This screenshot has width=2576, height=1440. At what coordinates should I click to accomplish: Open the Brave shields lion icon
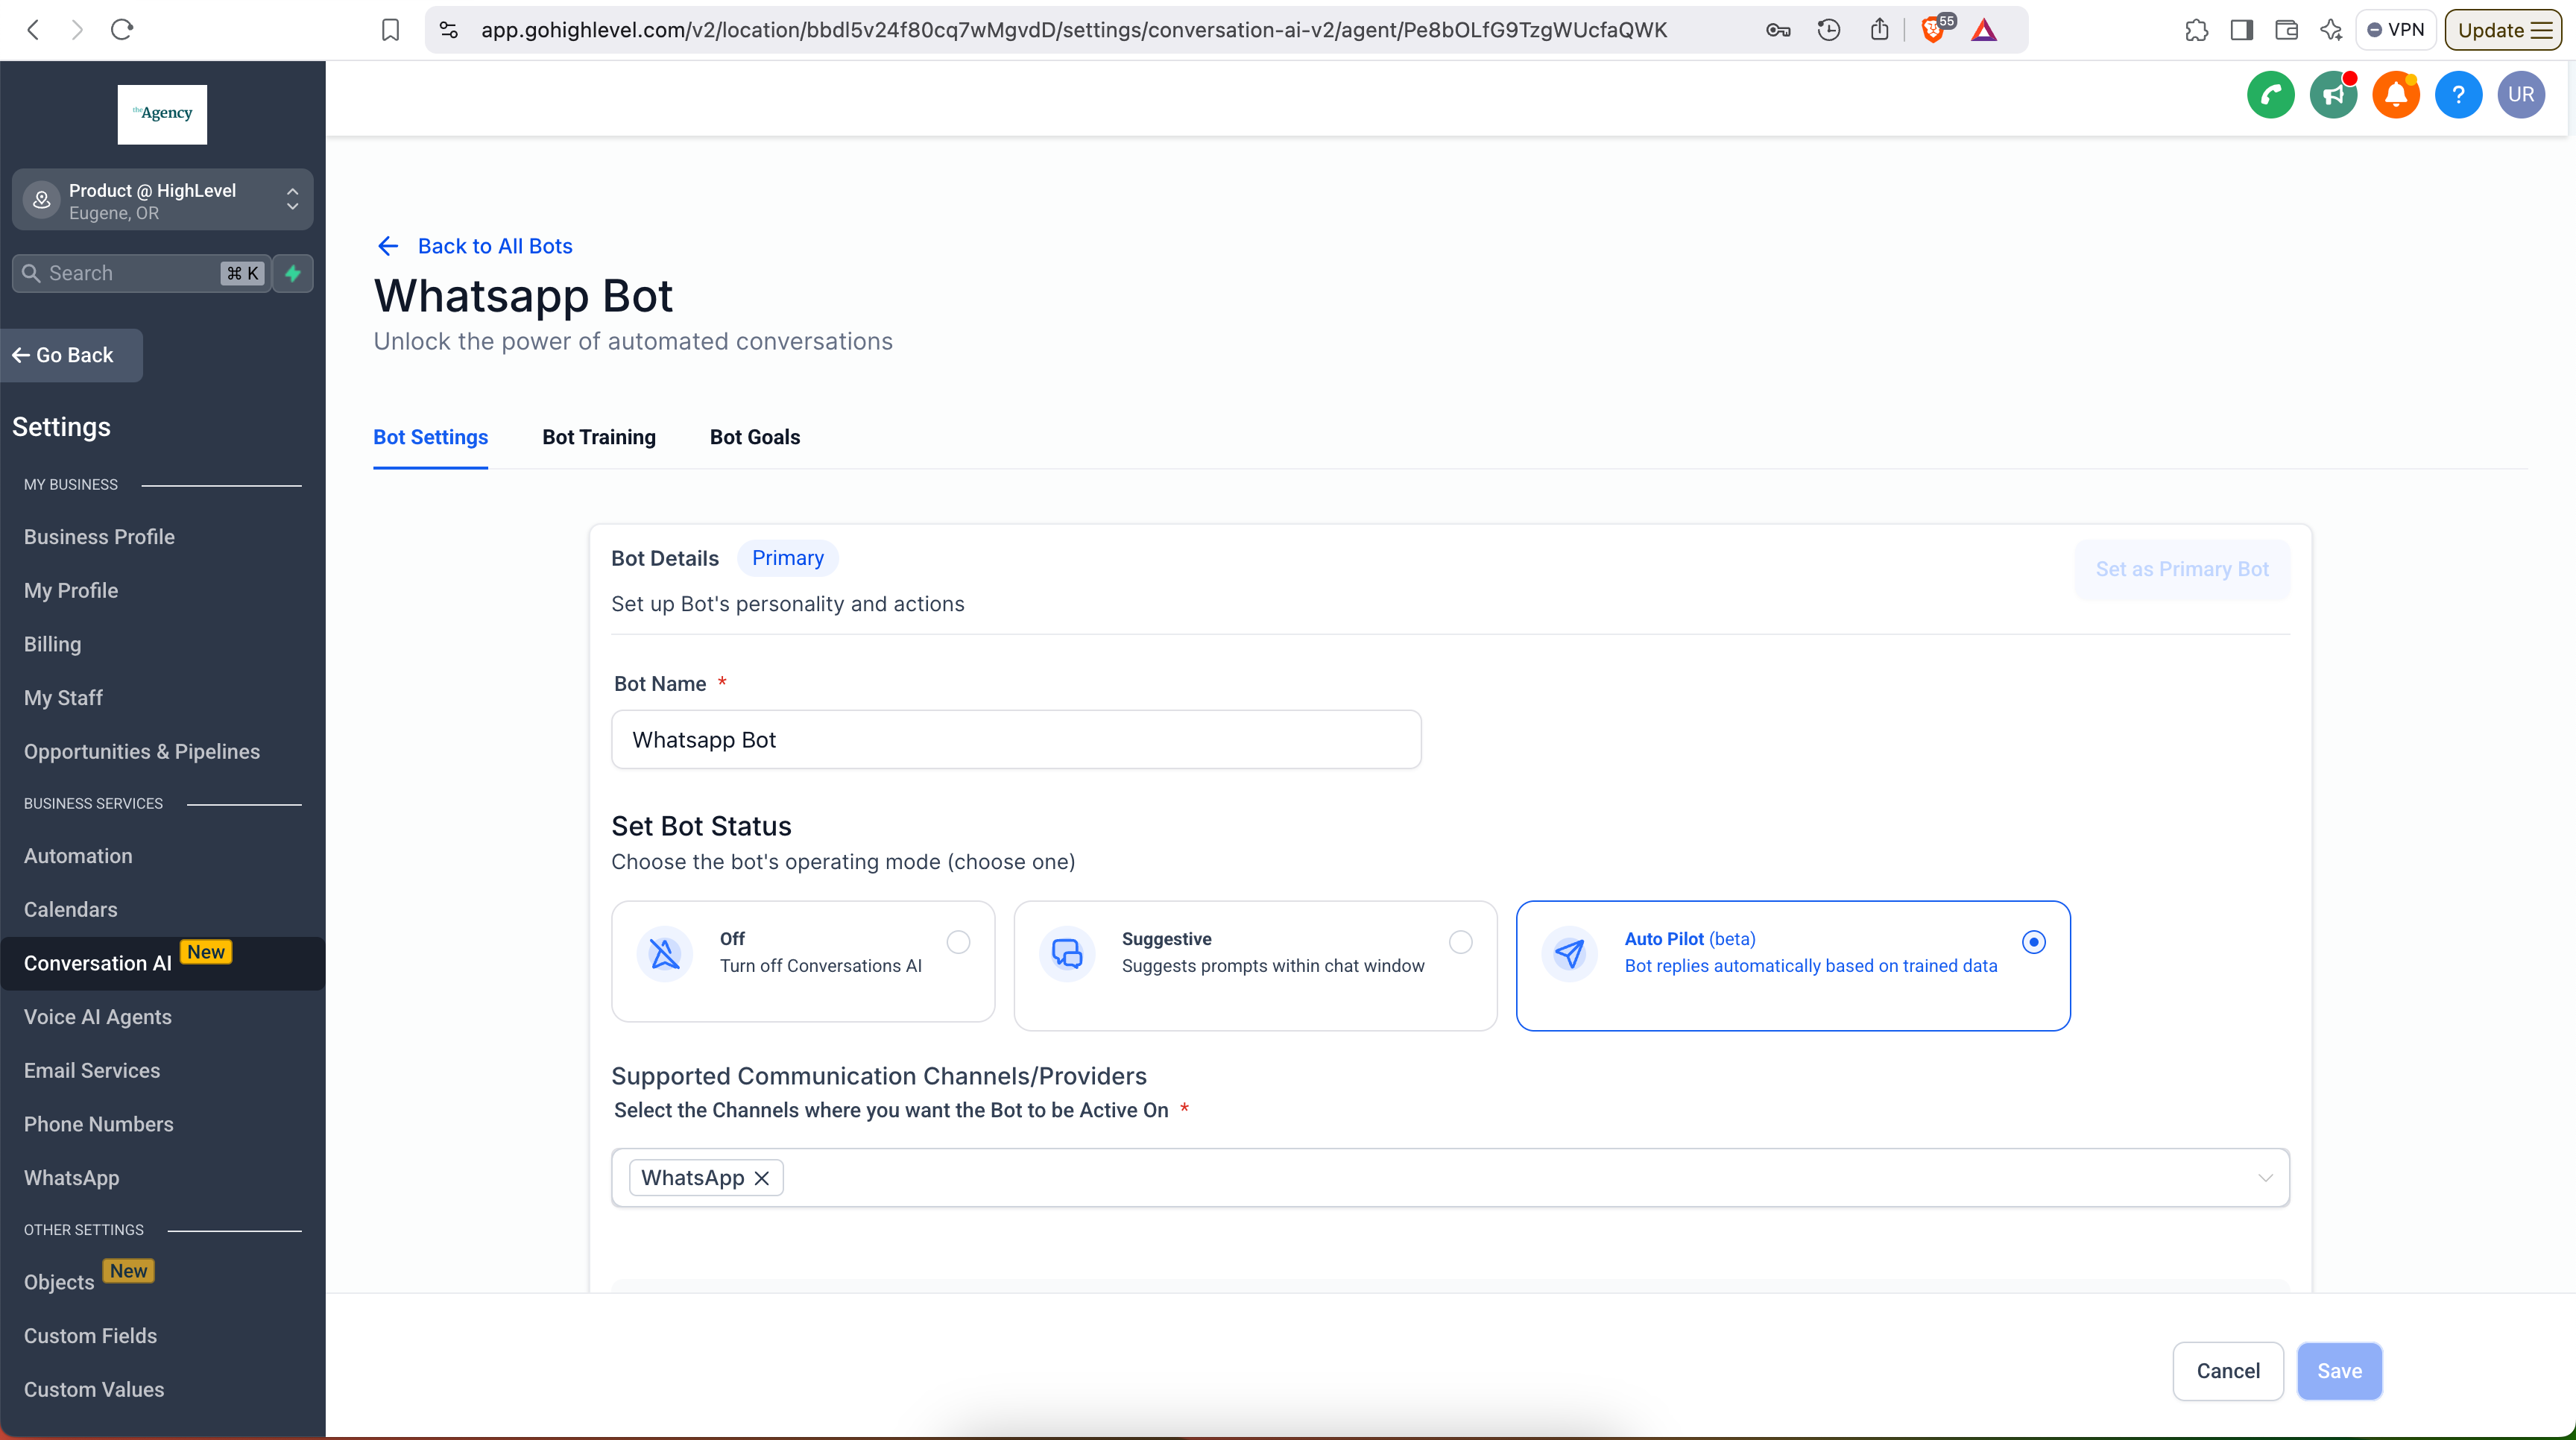click(1933, 30)
